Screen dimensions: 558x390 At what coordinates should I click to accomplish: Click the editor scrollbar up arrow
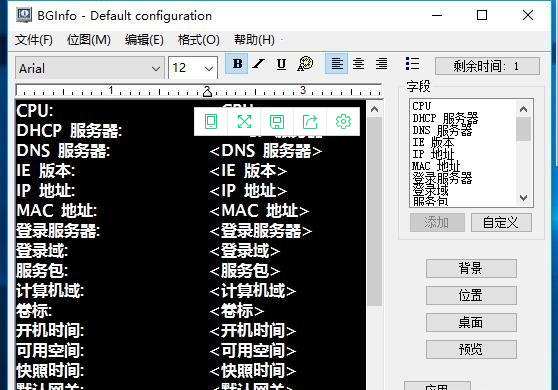point(374,109)
